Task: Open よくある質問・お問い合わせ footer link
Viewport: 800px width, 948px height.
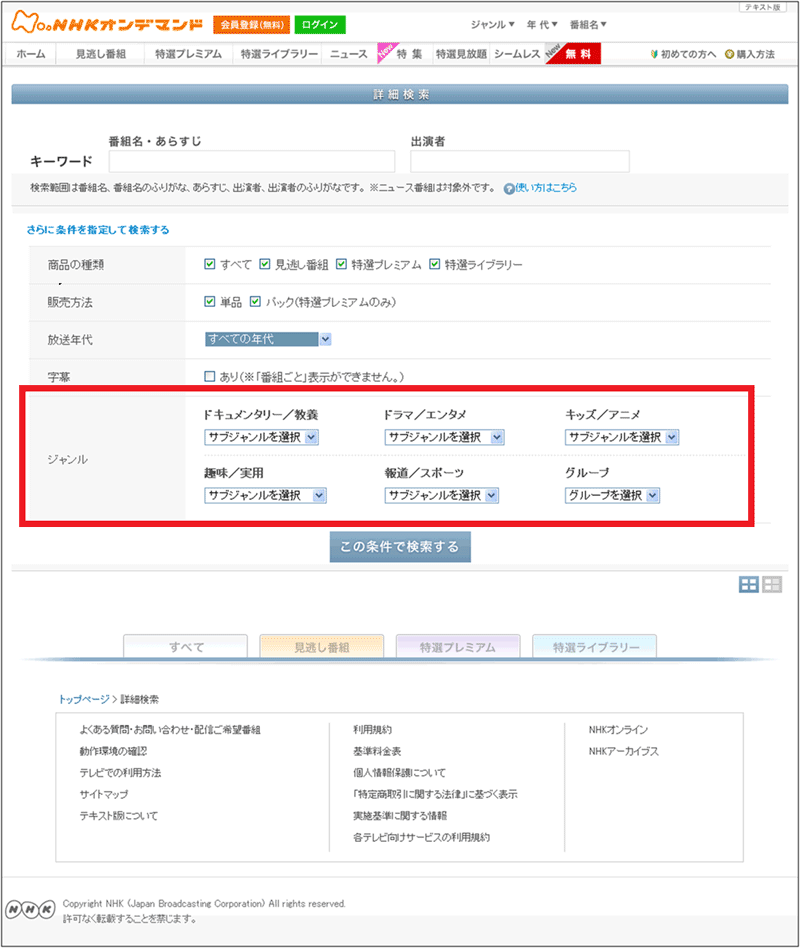Action: point(170,730)
